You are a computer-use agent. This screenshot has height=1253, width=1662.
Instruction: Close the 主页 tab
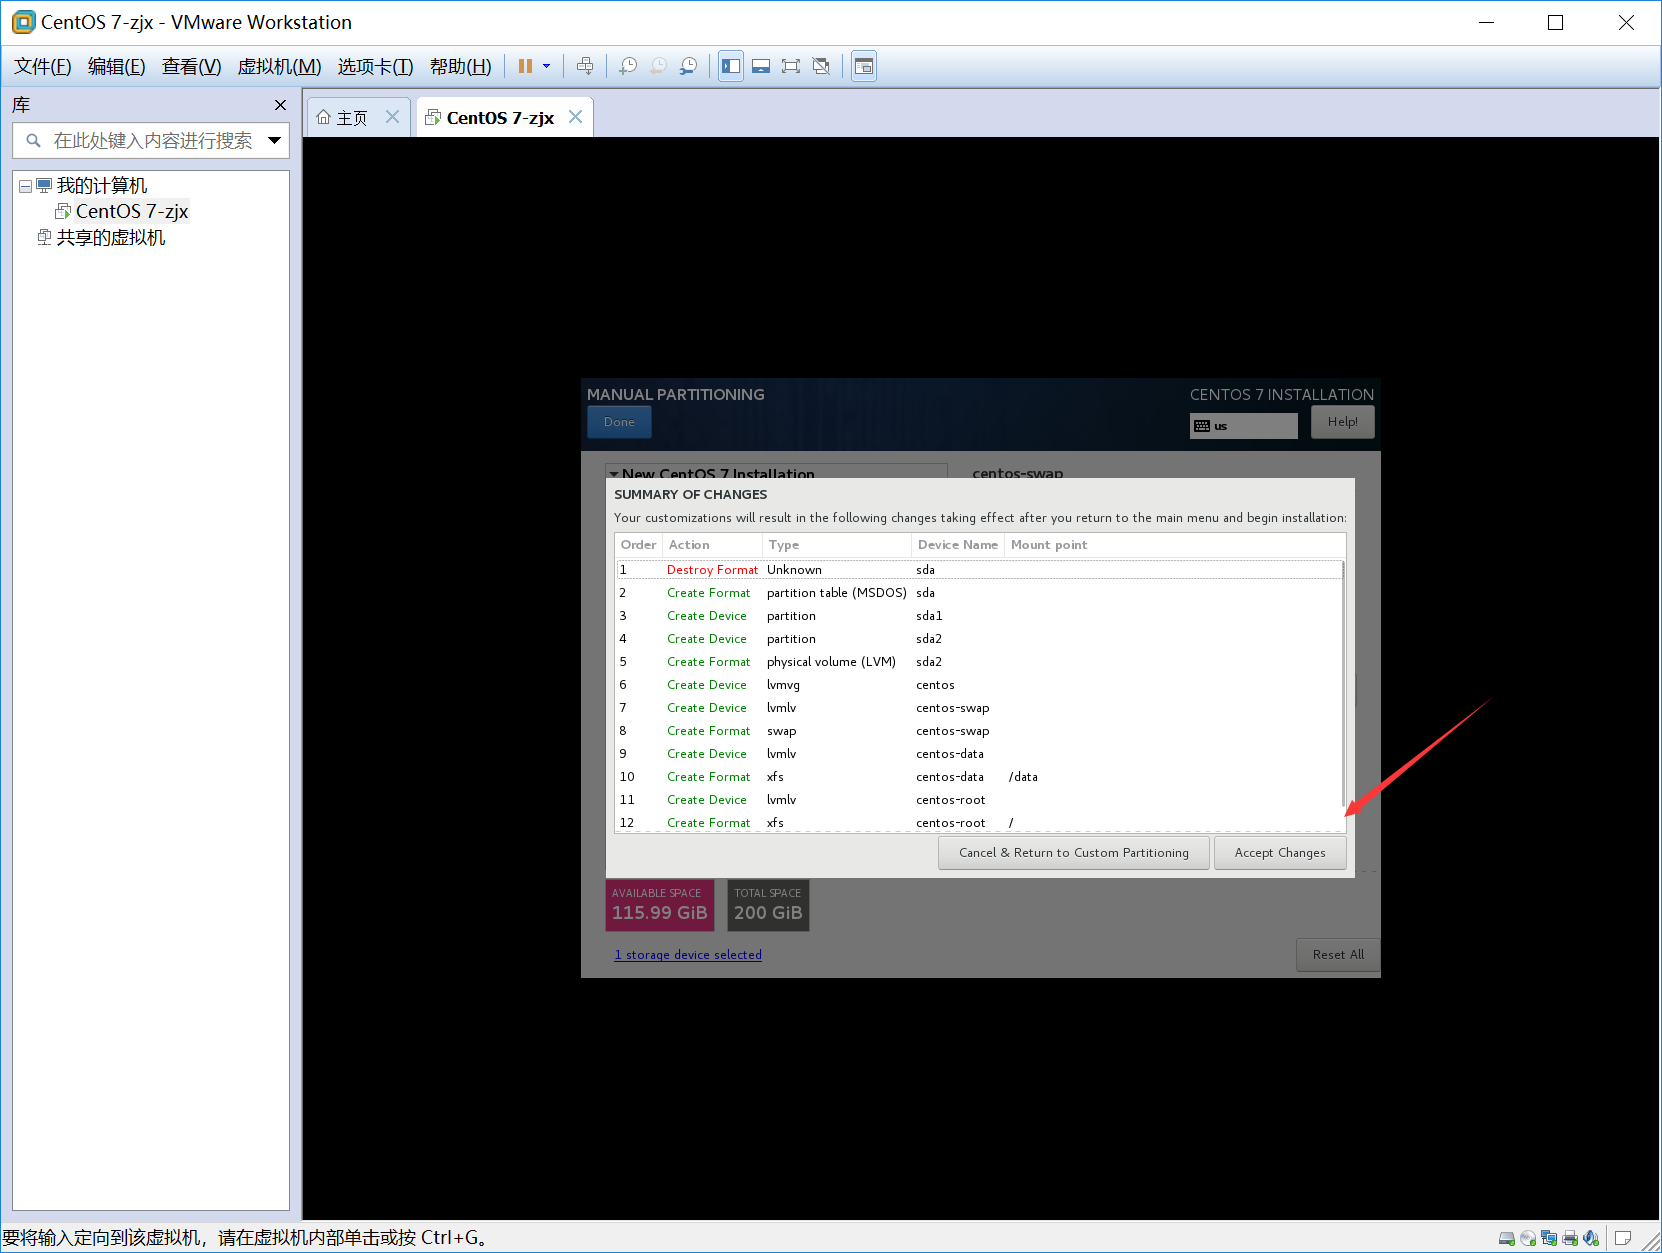pyautogui.click(x=392, y=117)
